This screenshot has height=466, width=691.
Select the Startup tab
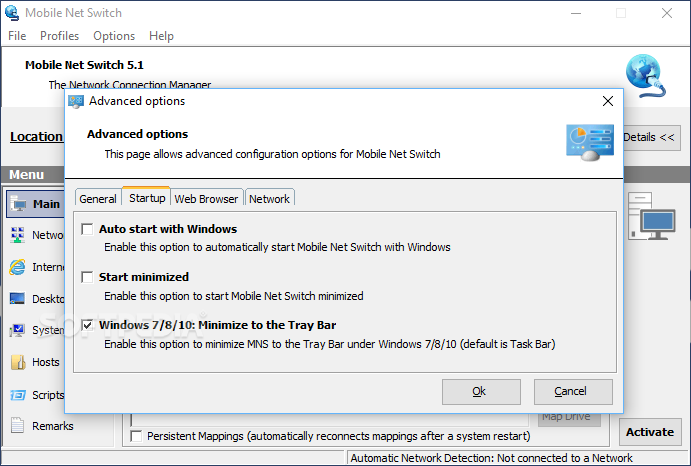tap(147, 198)
